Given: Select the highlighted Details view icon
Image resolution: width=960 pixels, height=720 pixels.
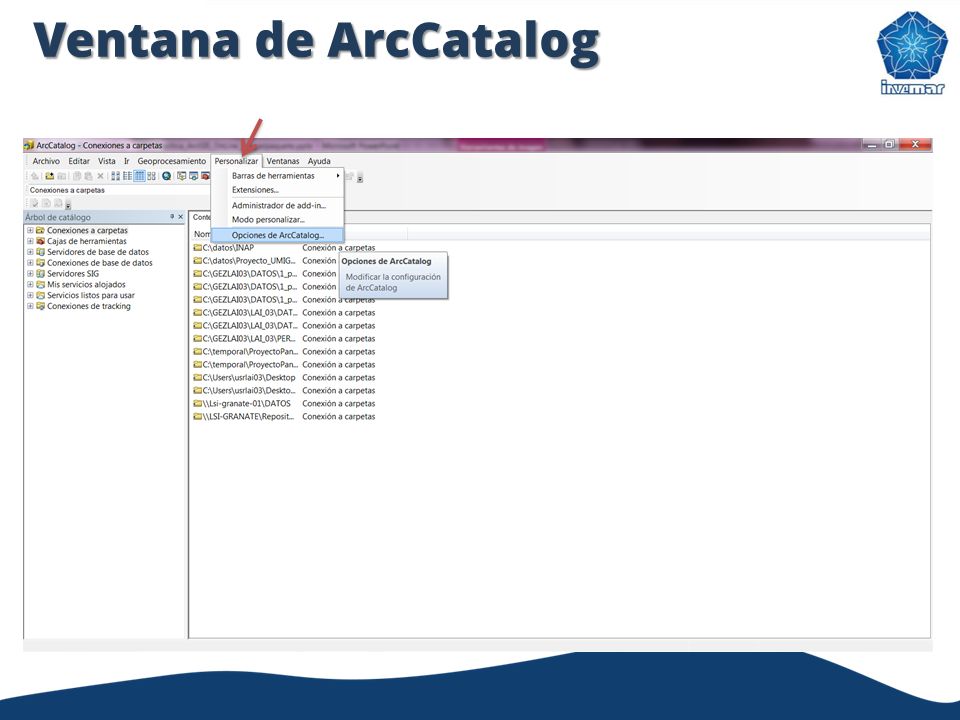Looking at the screenshot, I should pos(140,176).
